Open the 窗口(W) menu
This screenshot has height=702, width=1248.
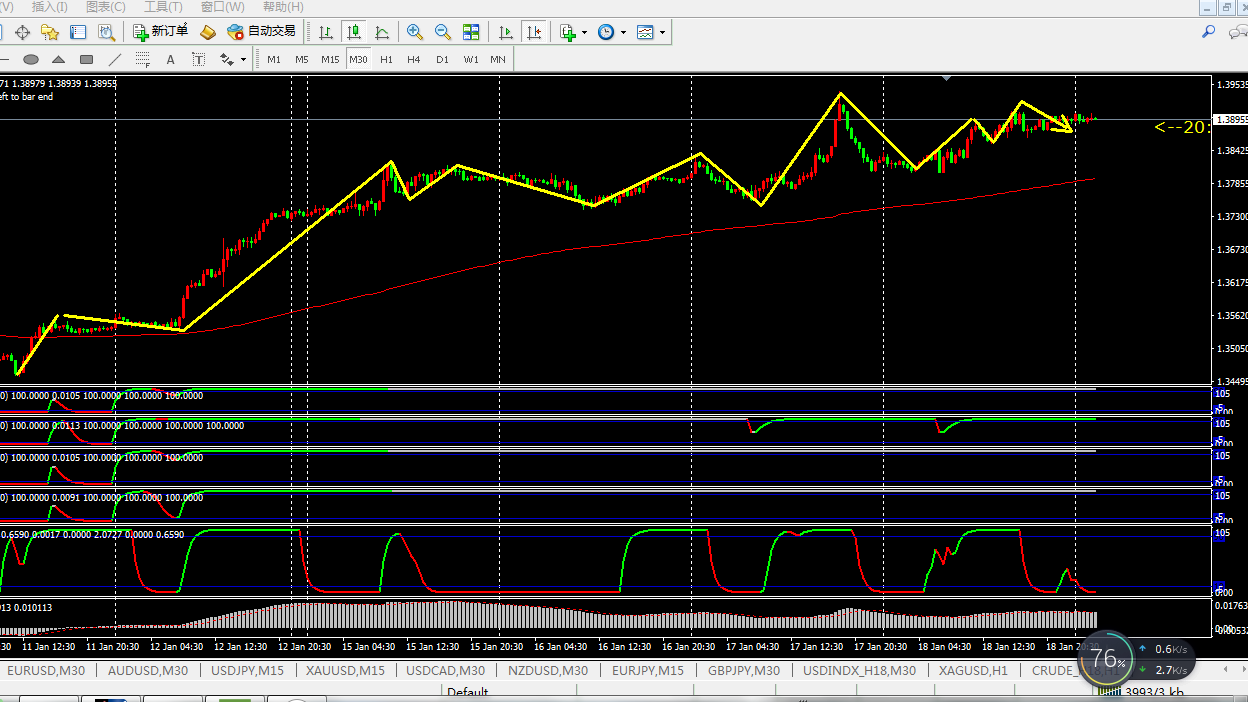pyautogui.click(x=222, y=7)
